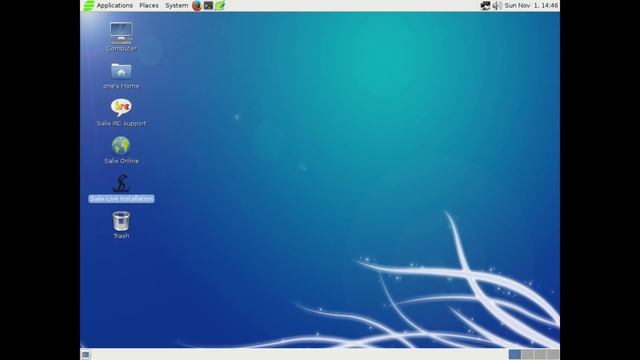Screen dimensions: 640x360
Task: Open the network connection tray icon
Action: pyautogui.click(x=485, y=6)
